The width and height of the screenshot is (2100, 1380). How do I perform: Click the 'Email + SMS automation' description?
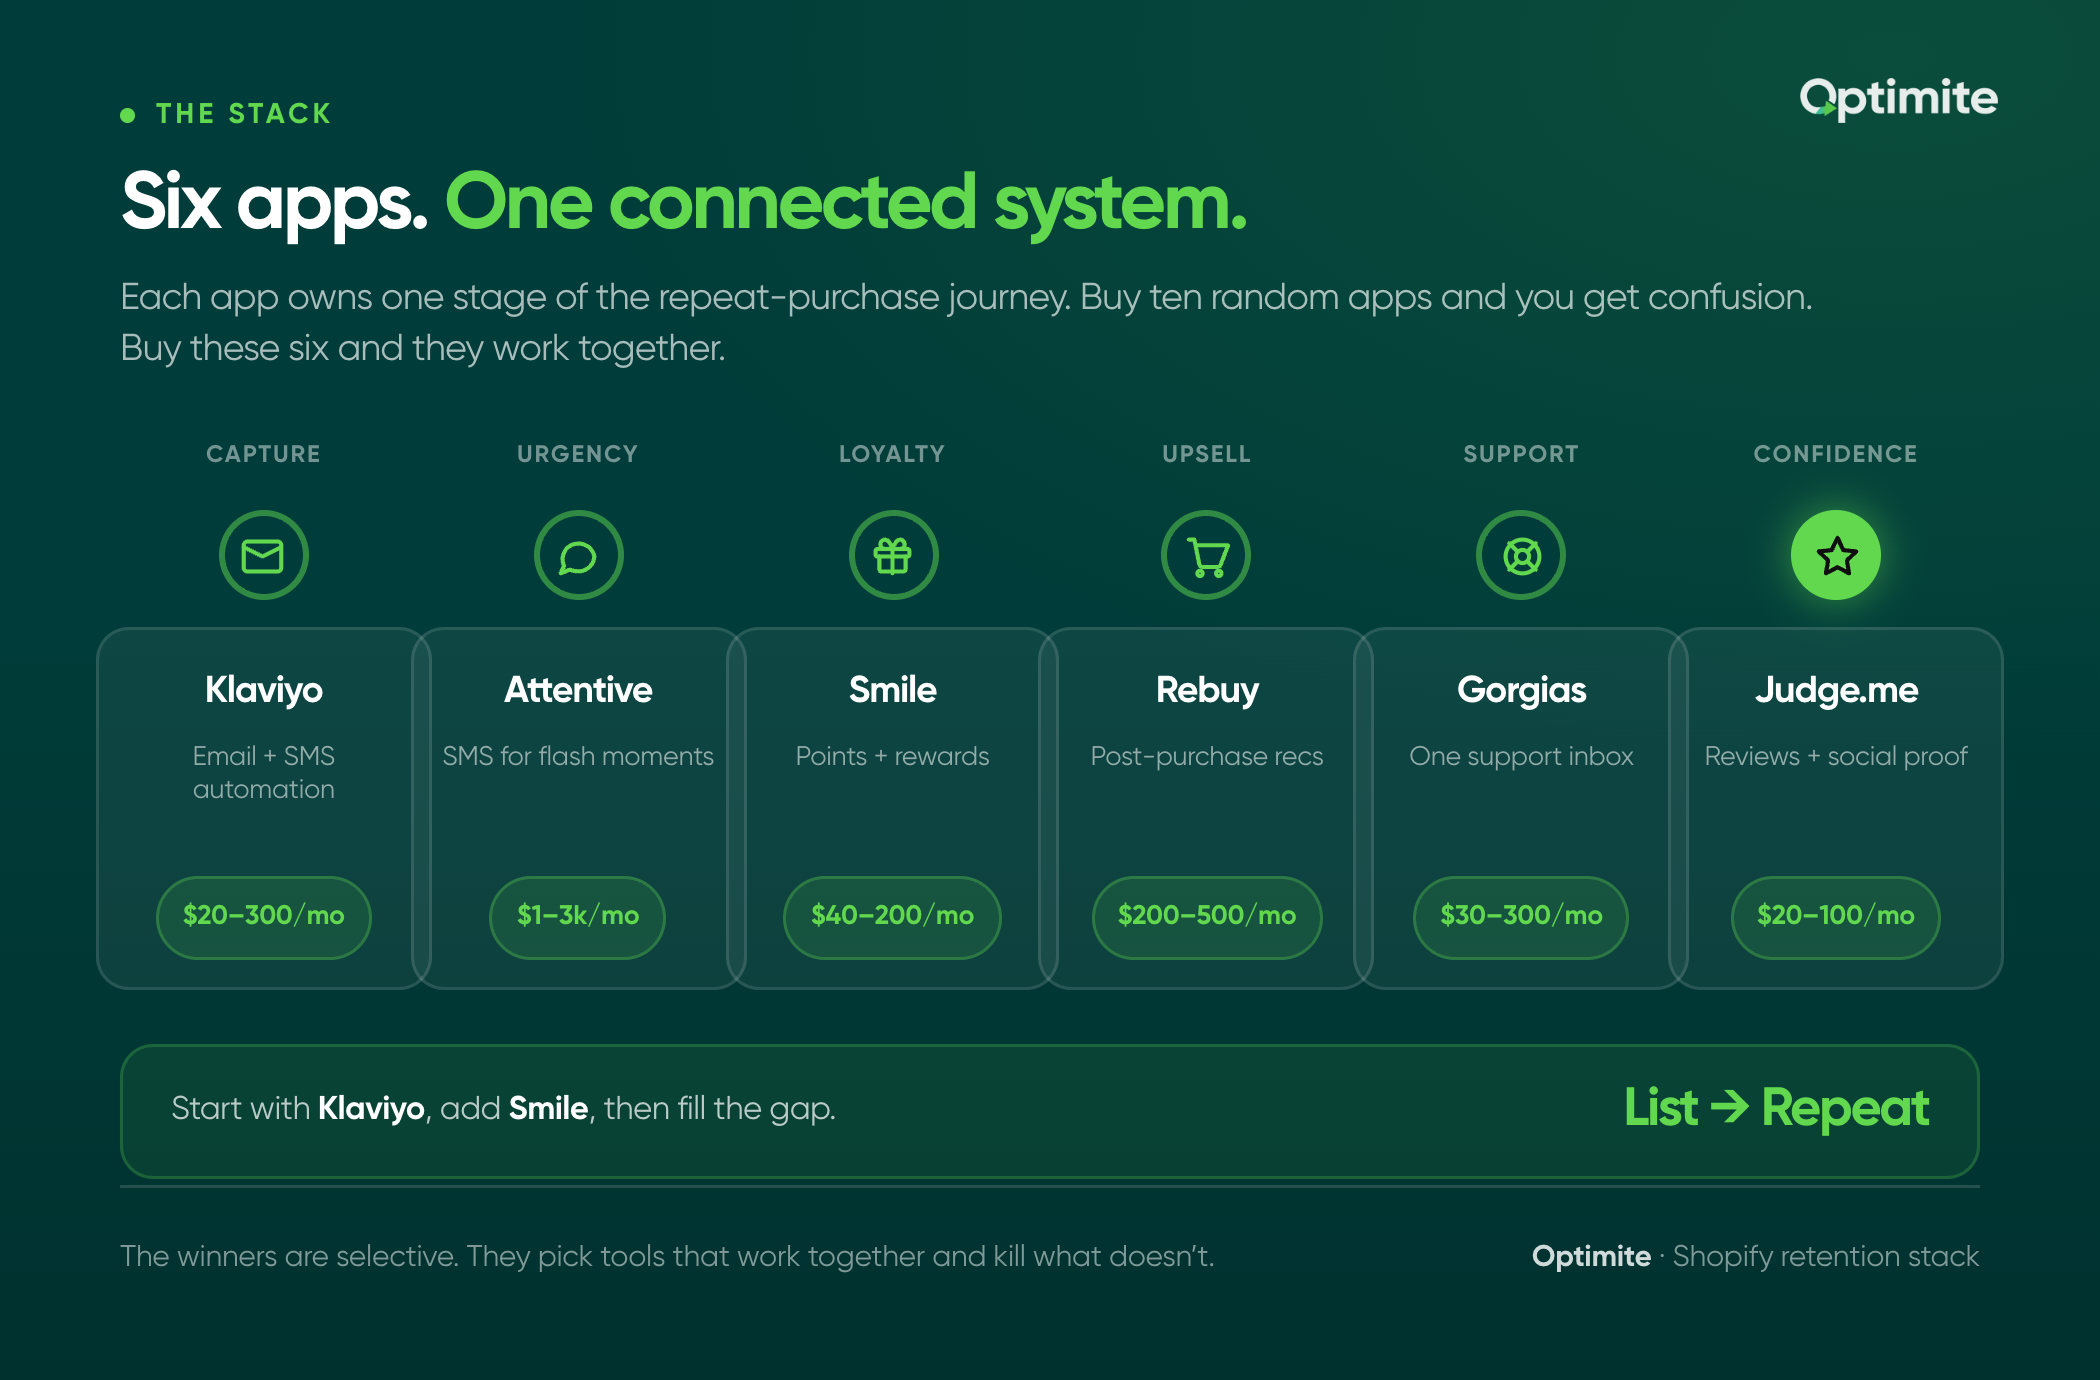point(264,772)
